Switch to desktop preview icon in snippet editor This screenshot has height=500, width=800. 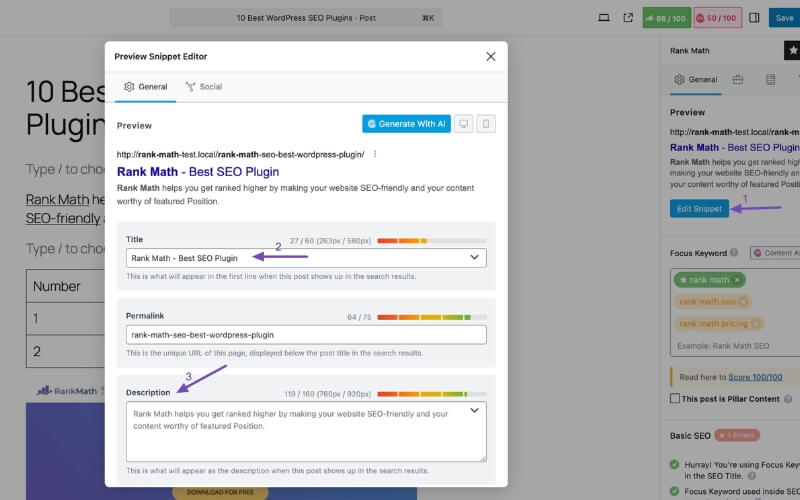click(463, 124)
